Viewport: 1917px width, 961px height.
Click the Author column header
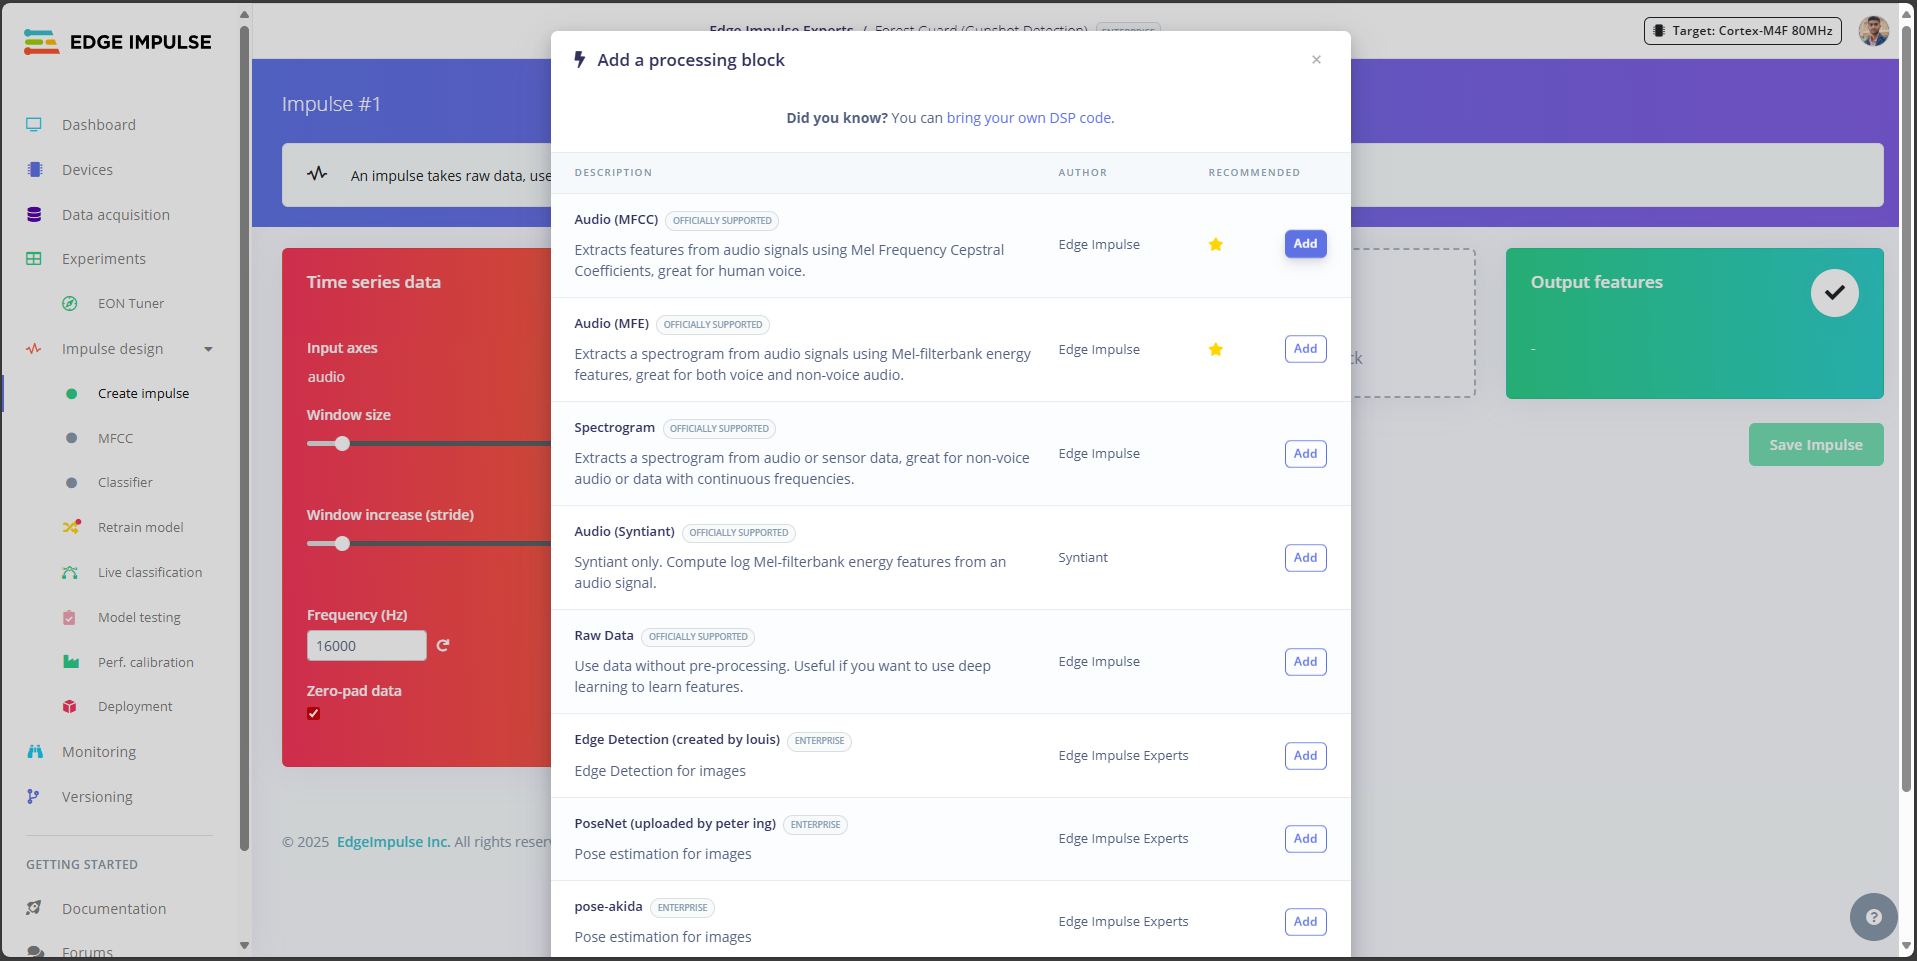click(x=1083, y=173)
